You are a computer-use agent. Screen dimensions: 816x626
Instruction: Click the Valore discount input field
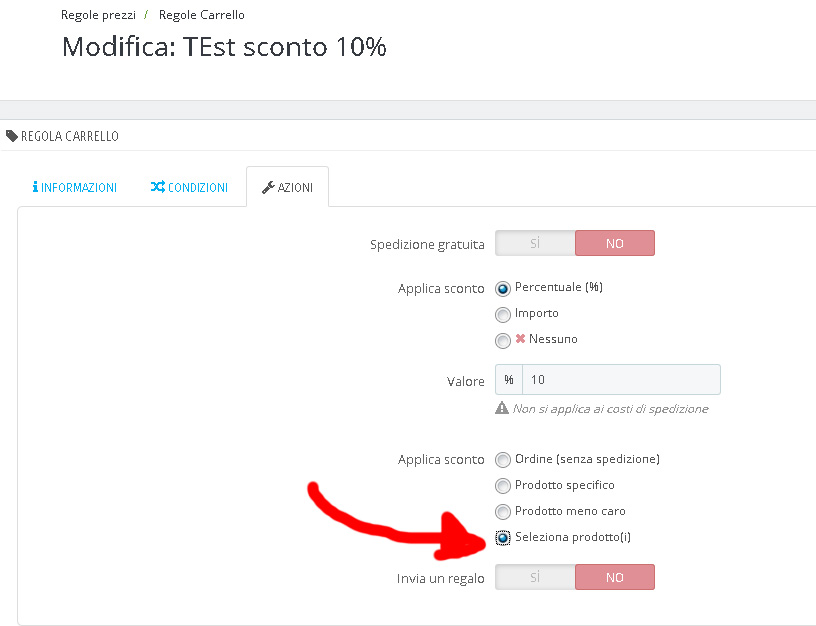click(x=620, y=380)
